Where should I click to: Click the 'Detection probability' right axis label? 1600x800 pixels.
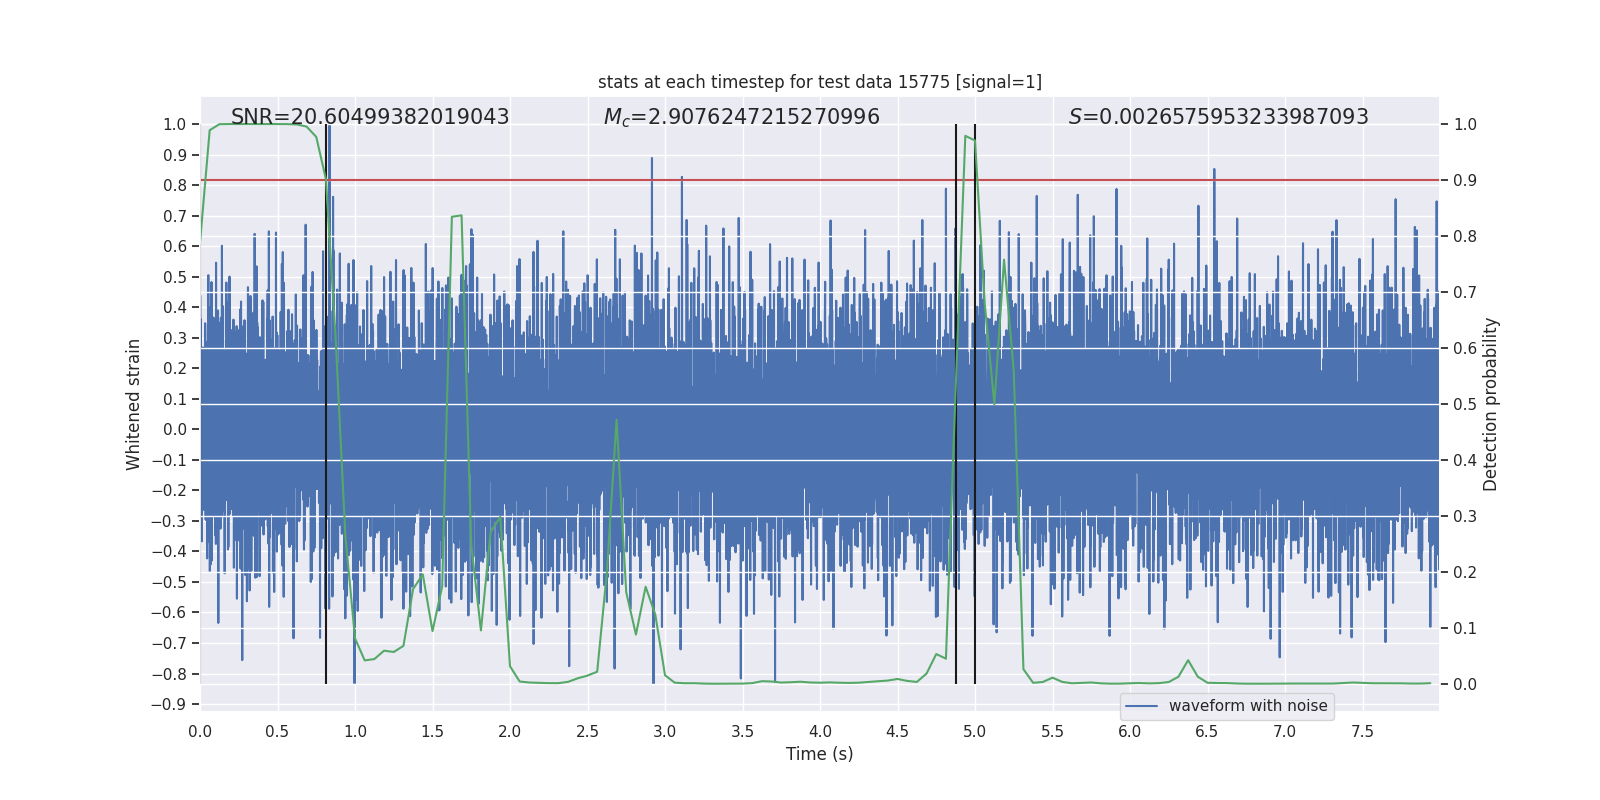[x=1490, y=404]
